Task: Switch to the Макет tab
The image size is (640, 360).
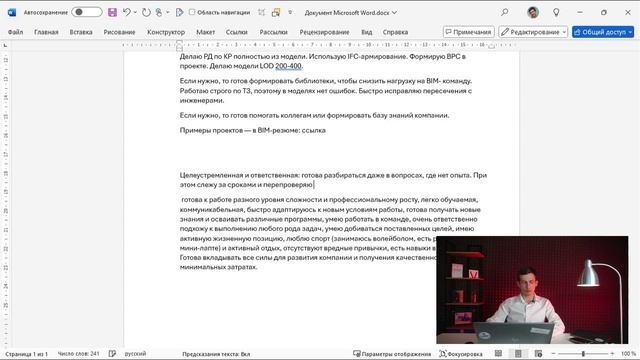Action: coord(205,32)
